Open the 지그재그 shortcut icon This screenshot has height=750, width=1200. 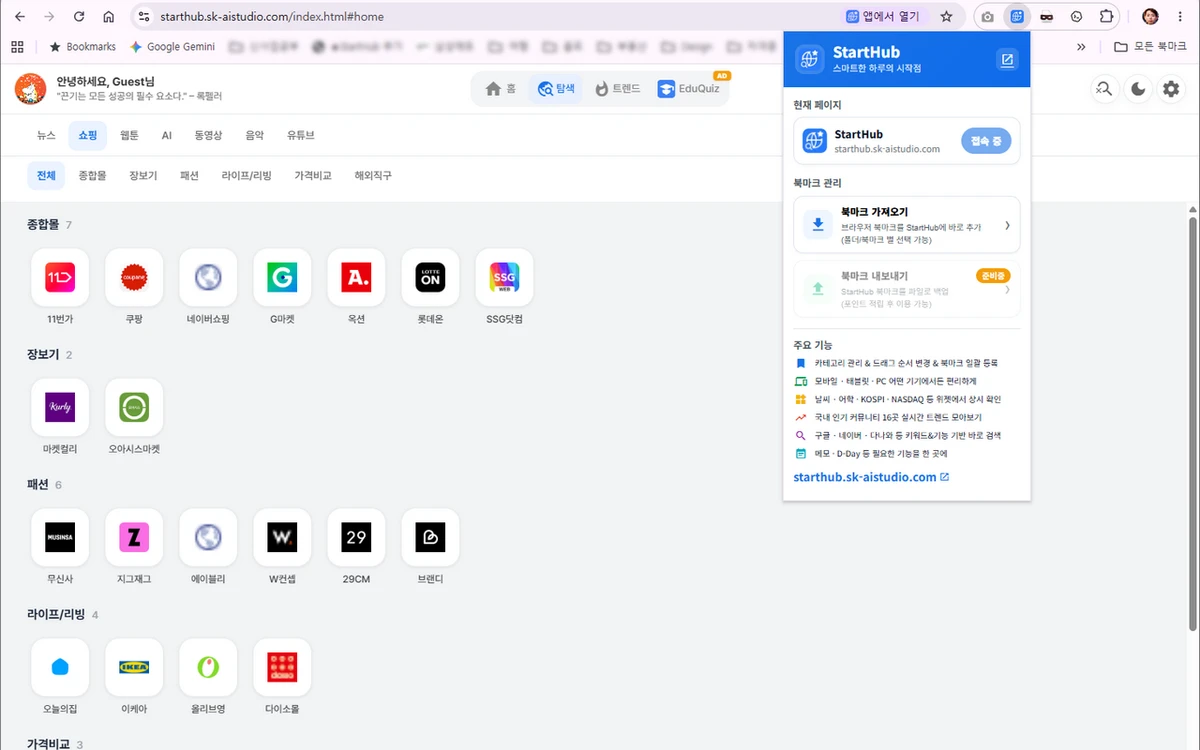134,537
